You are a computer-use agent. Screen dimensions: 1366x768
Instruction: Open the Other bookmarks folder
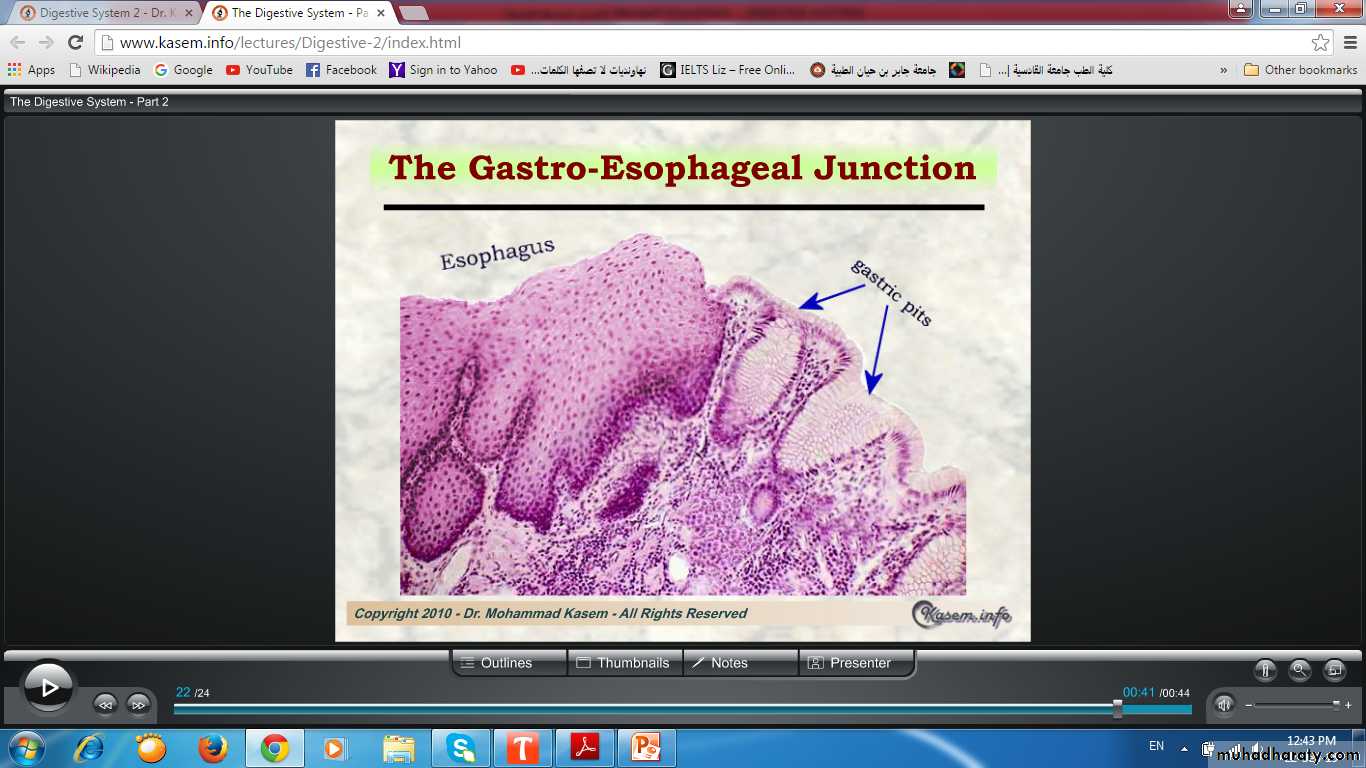[x=1300, y=70]
